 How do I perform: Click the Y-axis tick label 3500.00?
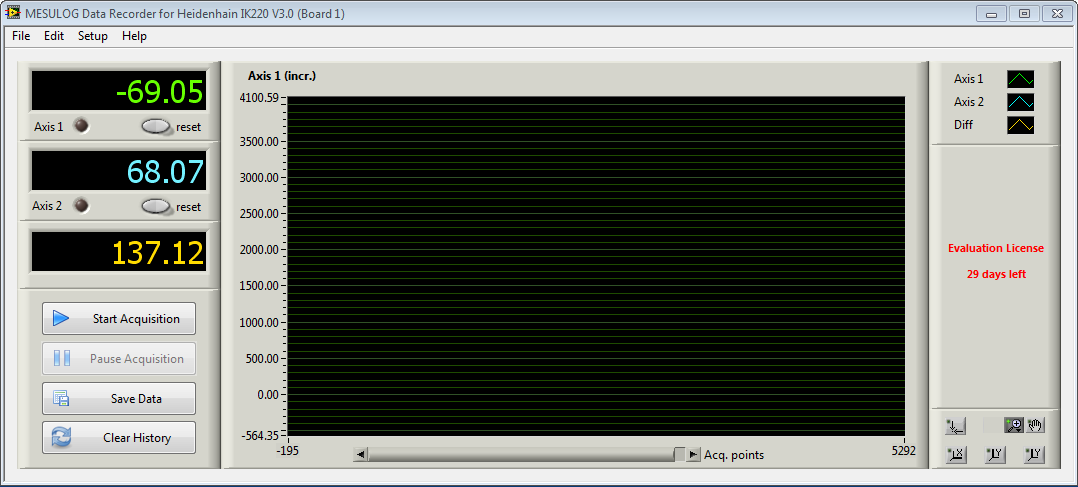(259, 141)
